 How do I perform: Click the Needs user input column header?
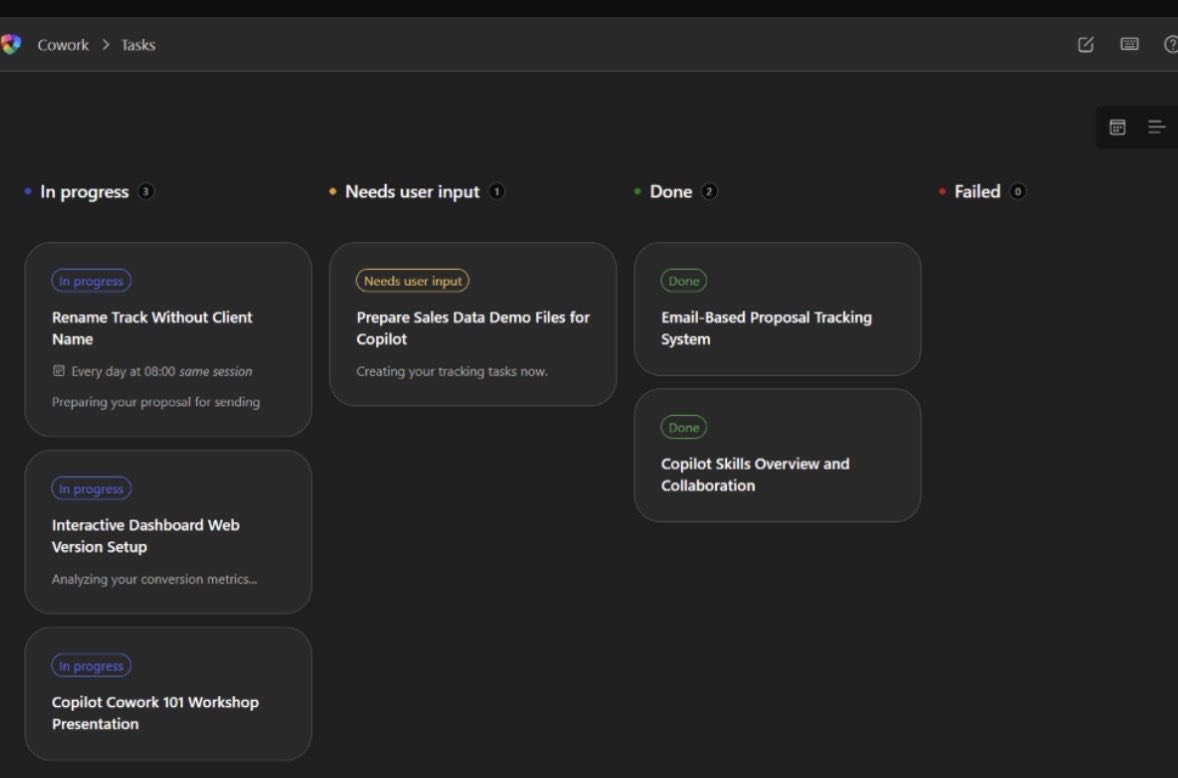(412, 191)
